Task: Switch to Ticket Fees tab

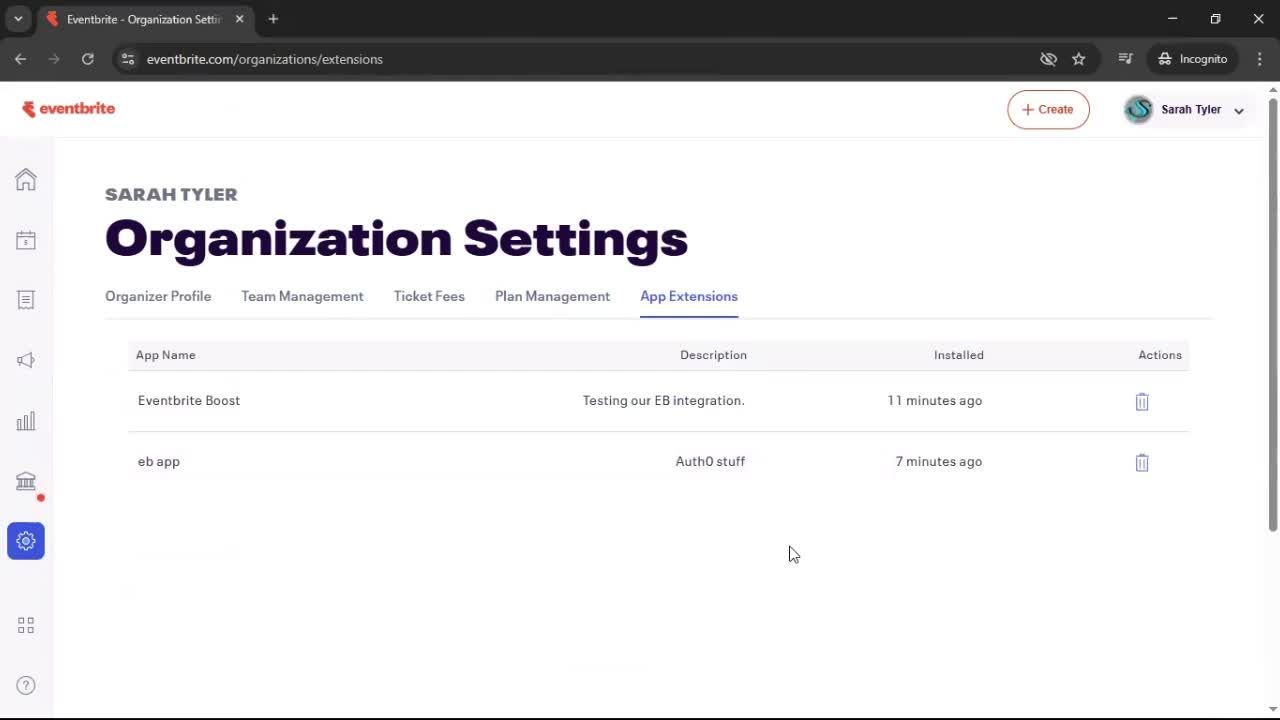Action: (429, 296)
